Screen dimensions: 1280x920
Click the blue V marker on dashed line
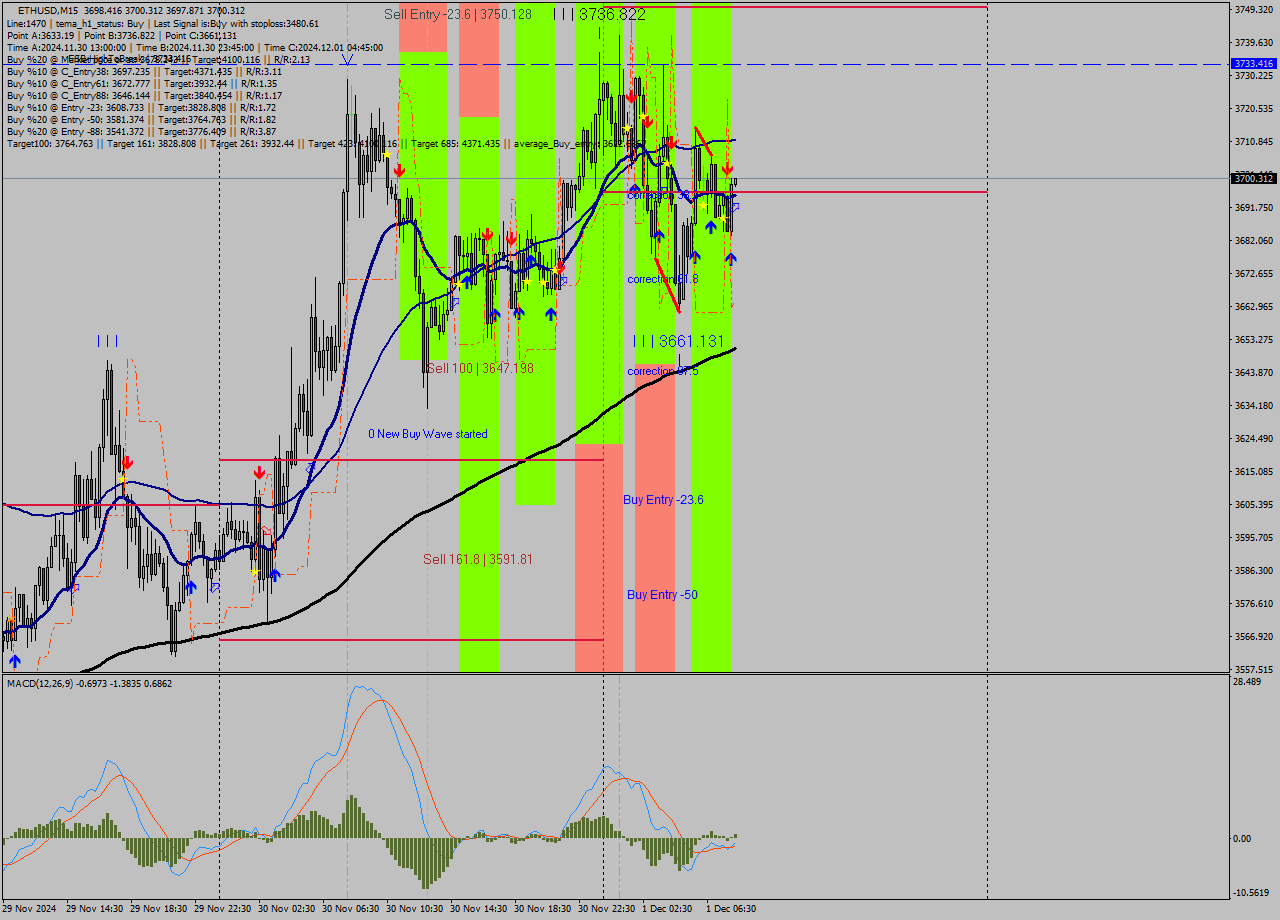point(347,59)
